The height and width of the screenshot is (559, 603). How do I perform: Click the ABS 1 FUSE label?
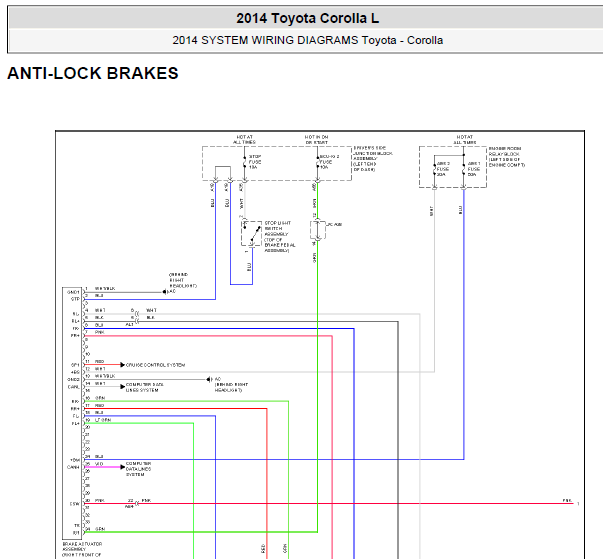(x=473, y=169)
